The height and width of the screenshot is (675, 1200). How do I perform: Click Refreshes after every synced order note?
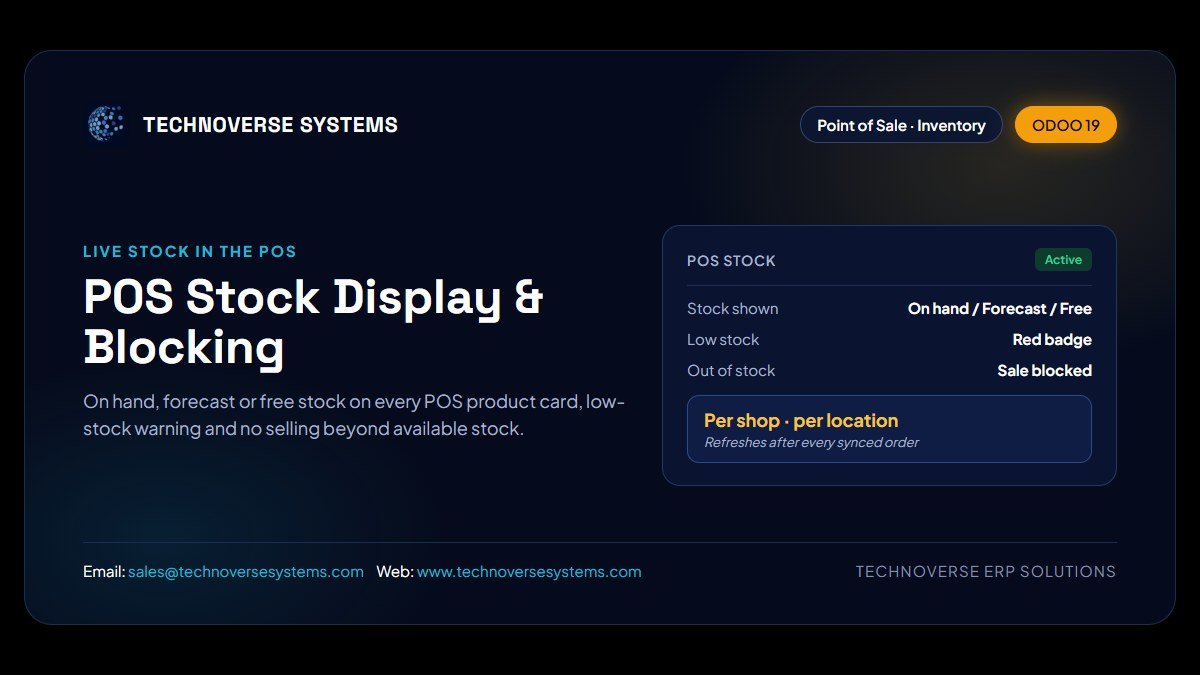click(811, 442)
